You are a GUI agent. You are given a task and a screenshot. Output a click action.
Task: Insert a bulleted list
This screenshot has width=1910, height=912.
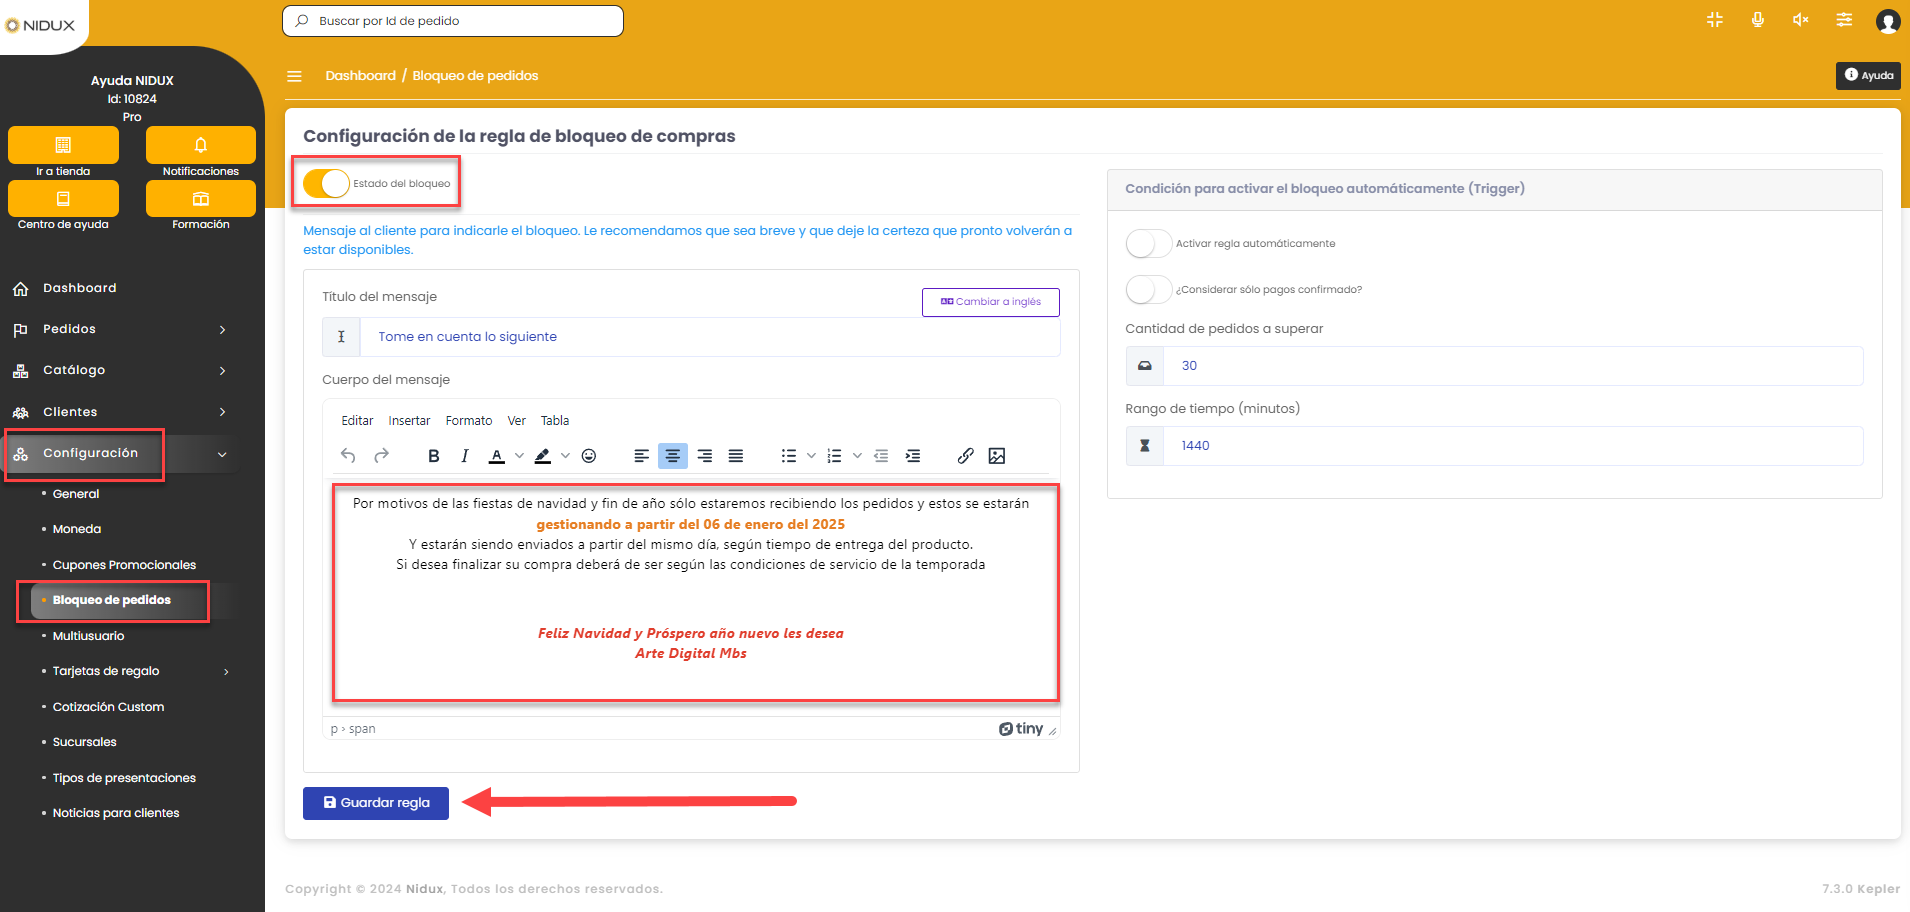[x=789, y=456]
